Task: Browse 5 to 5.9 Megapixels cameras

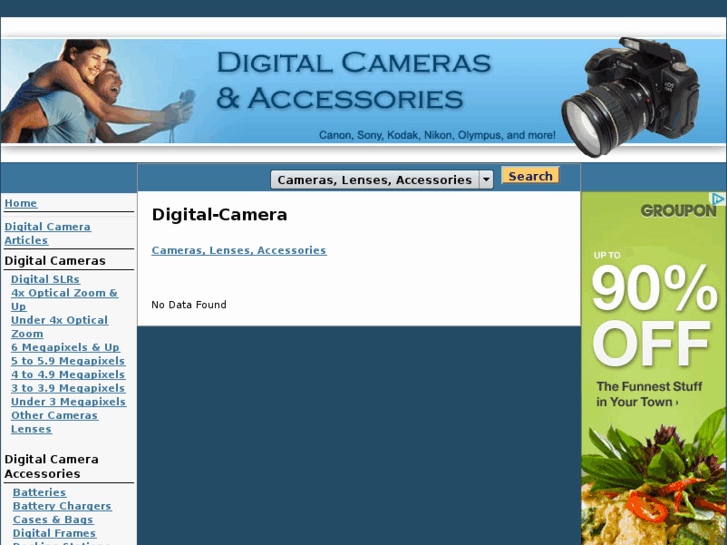Action: click(68, 361)
